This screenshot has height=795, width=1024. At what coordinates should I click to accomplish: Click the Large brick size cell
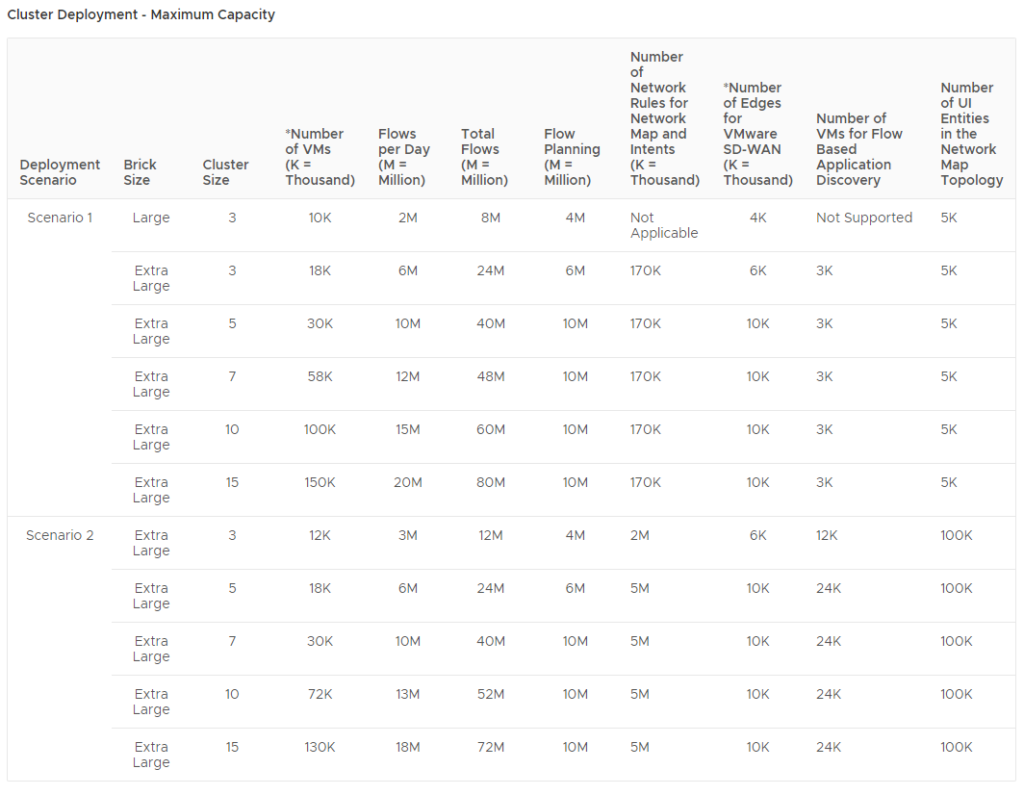pos(150,217)
